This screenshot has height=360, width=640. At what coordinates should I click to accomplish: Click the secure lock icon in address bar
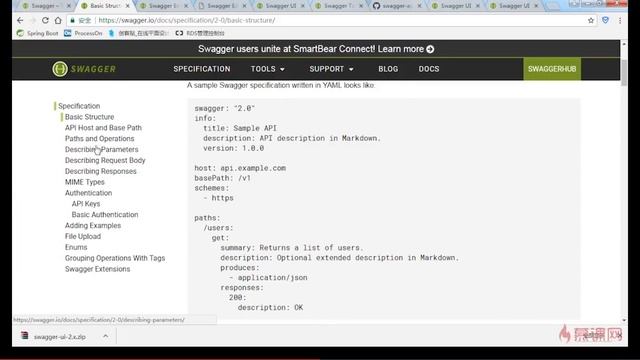coord(72,20)
